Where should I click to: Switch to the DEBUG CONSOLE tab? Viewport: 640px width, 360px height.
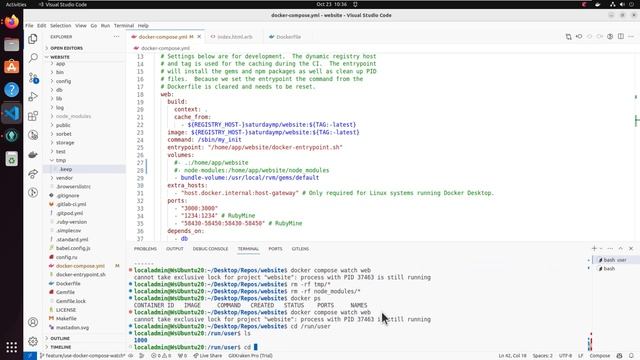tap(210, 249)
